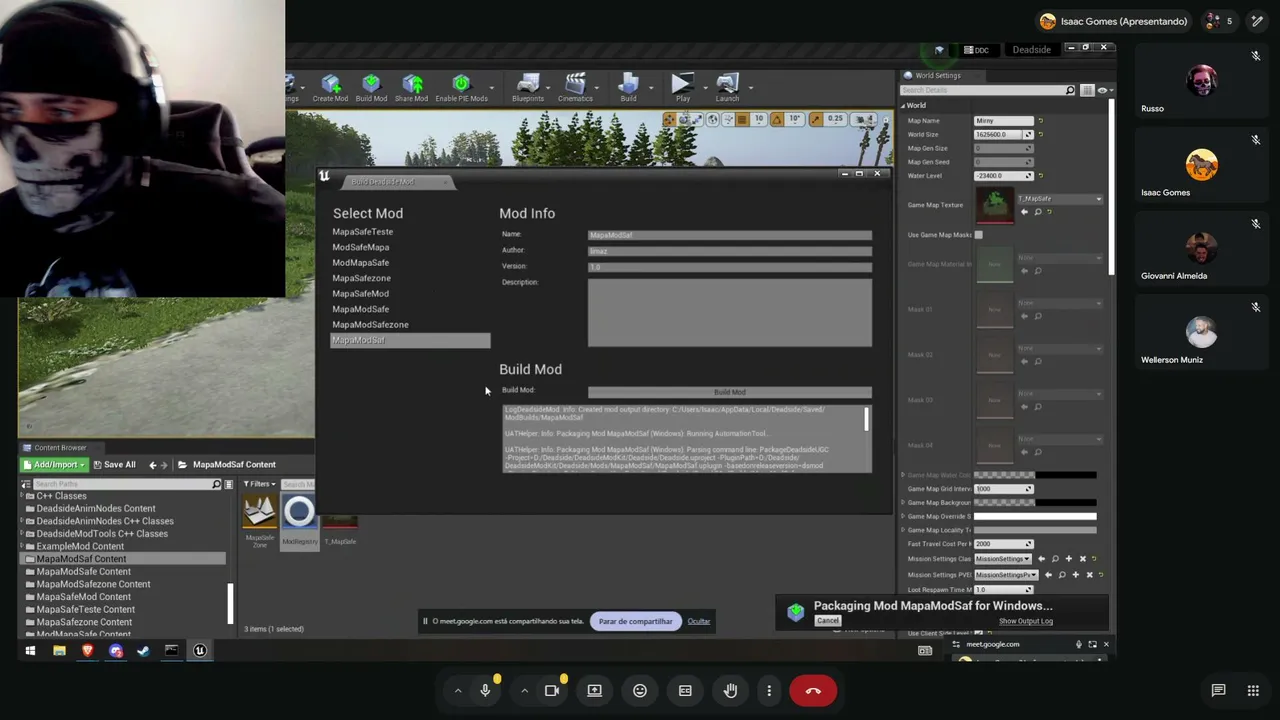Image resolution: width=1280 pixels, height=720 pixels.
Task: Click the world coordinate system globe icon
Action: [712, 119]
